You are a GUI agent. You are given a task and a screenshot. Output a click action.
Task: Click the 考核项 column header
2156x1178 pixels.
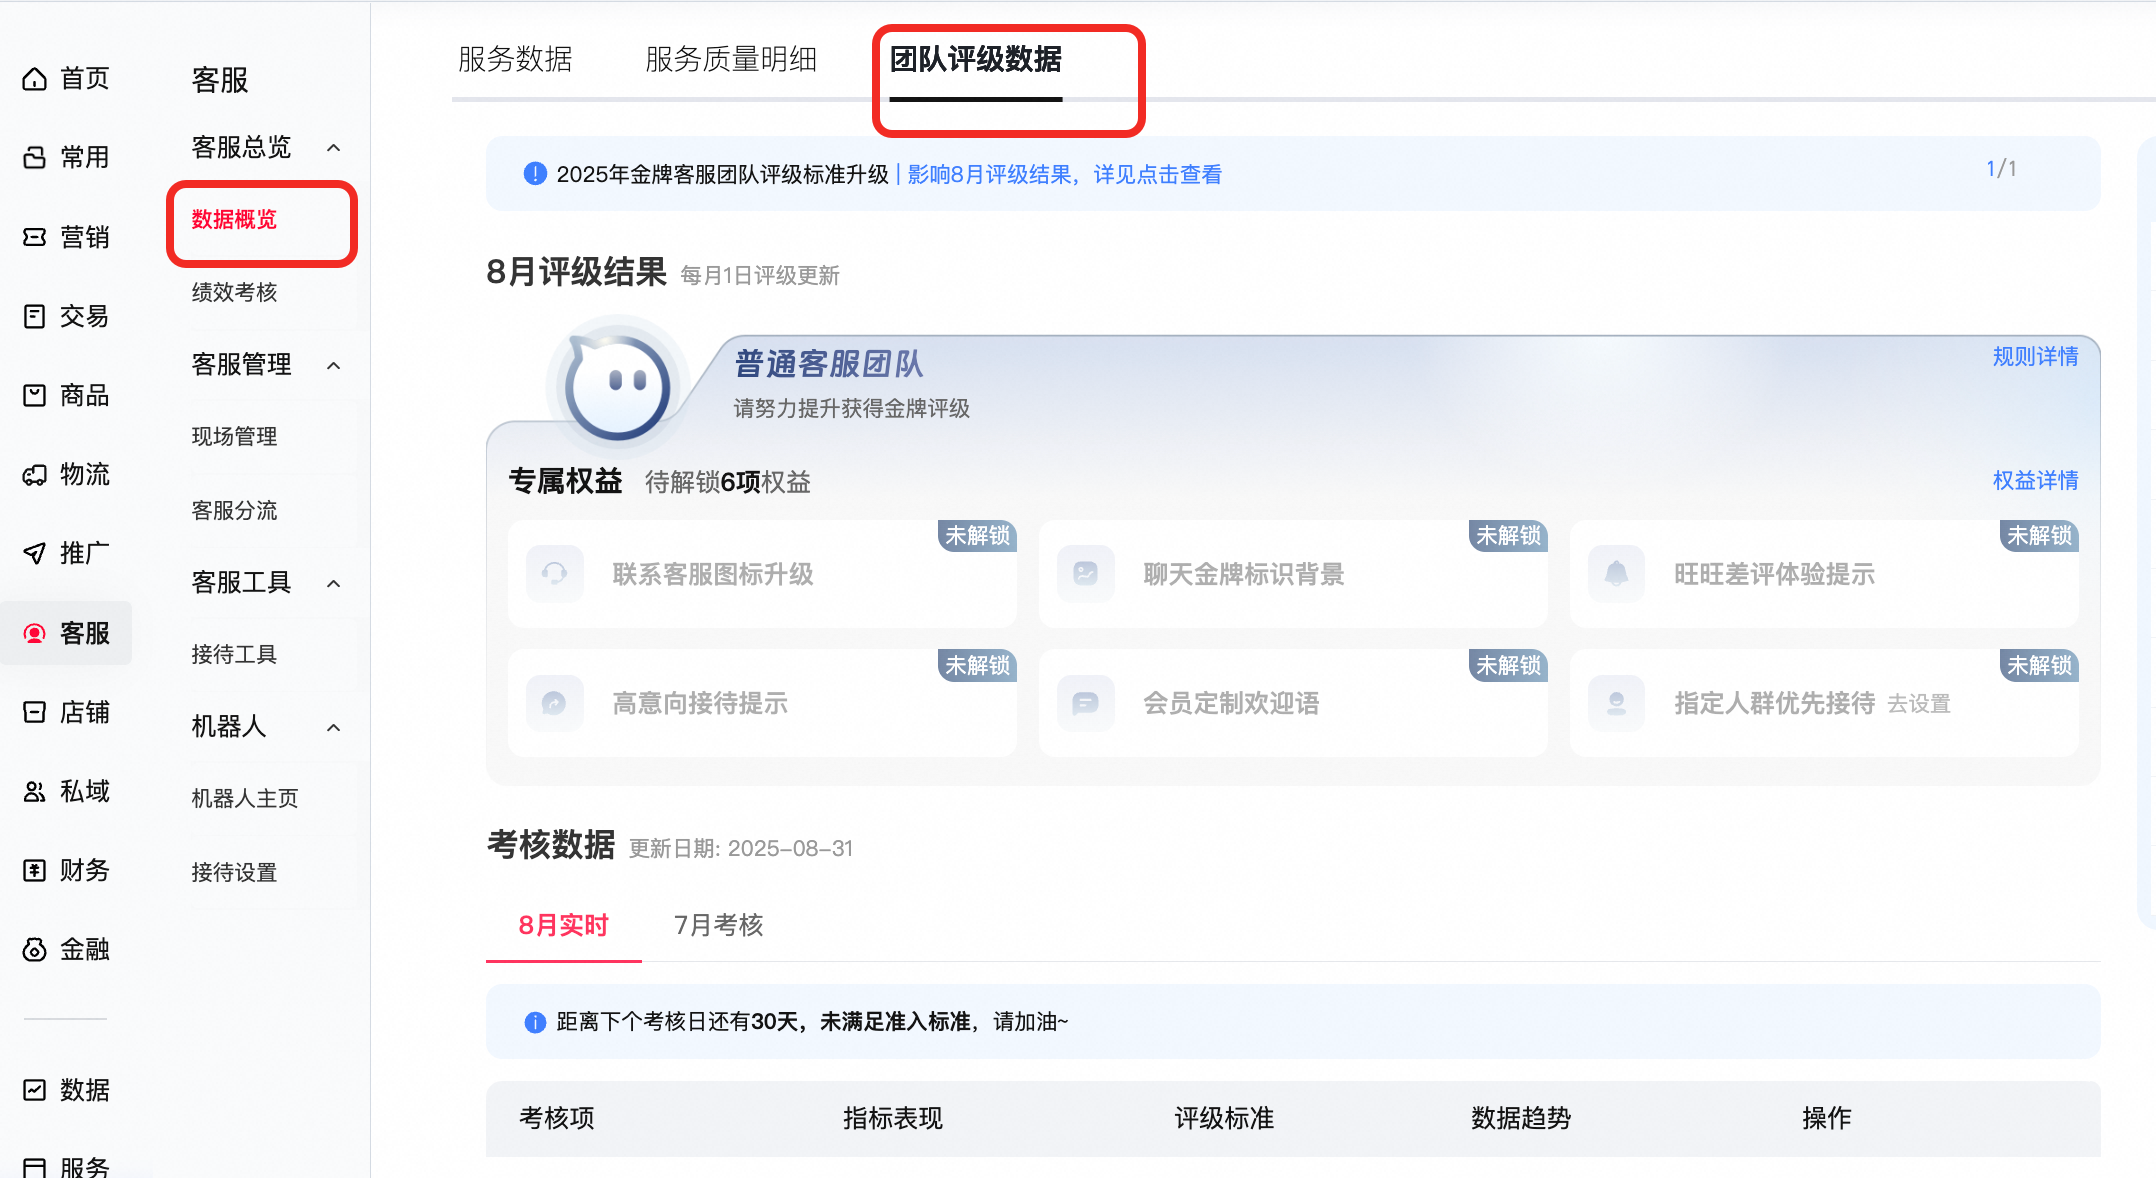(557, 1118)
